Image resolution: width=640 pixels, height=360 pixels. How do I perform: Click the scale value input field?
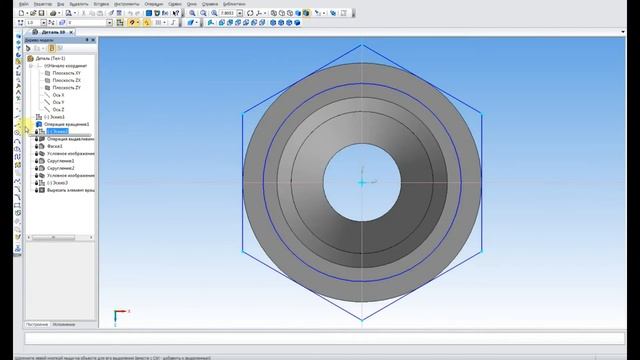(228, 13)
